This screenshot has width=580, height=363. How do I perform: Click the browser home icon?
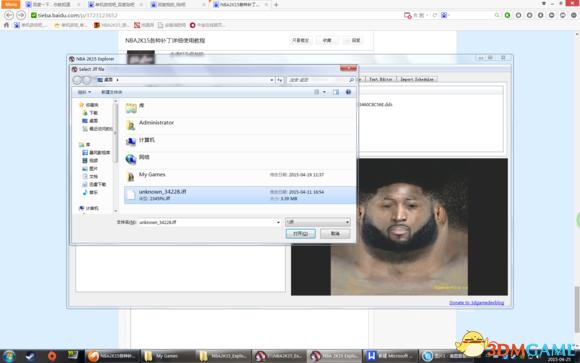coord(6,25)
